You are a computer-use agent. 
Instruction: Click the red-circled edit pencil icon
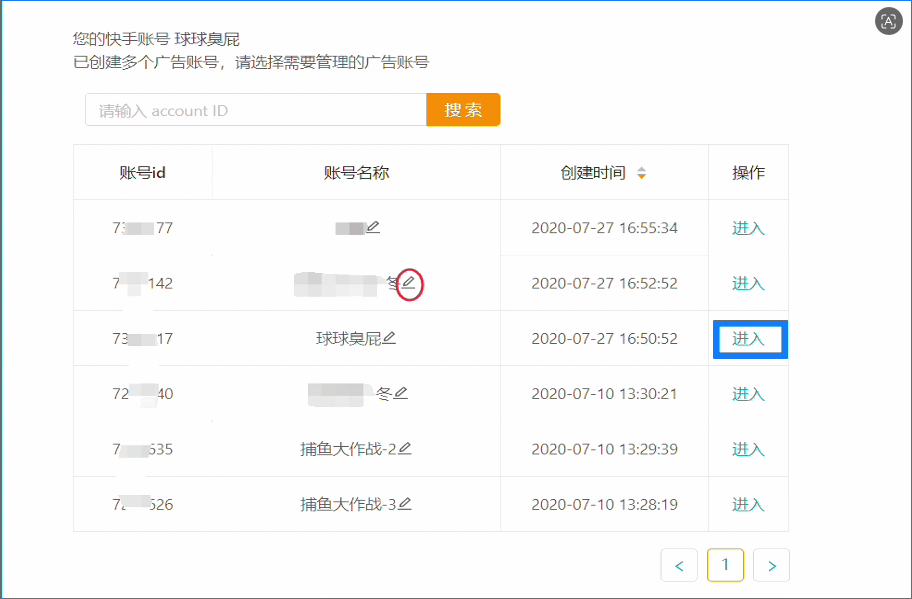[411, 283]
